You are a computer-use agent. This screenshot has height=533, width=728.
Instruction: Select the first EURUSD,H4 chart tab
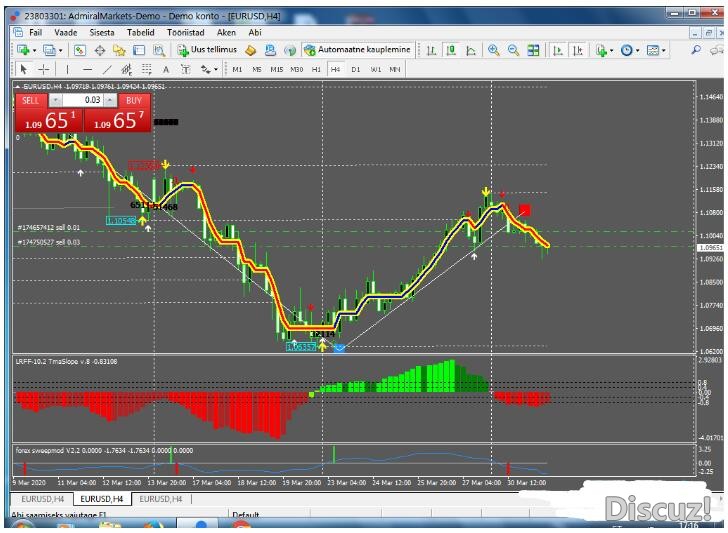42,499
